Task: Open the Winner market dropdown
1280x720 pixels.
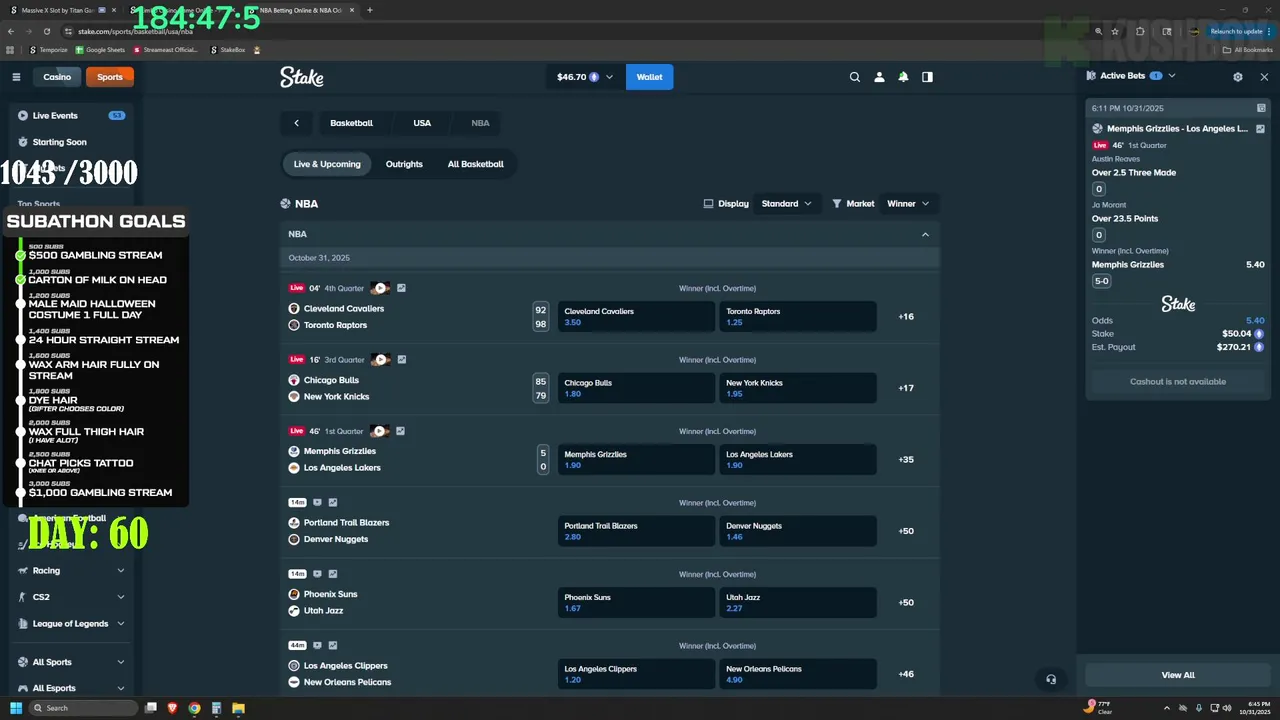Action: (x=908, y=204)
